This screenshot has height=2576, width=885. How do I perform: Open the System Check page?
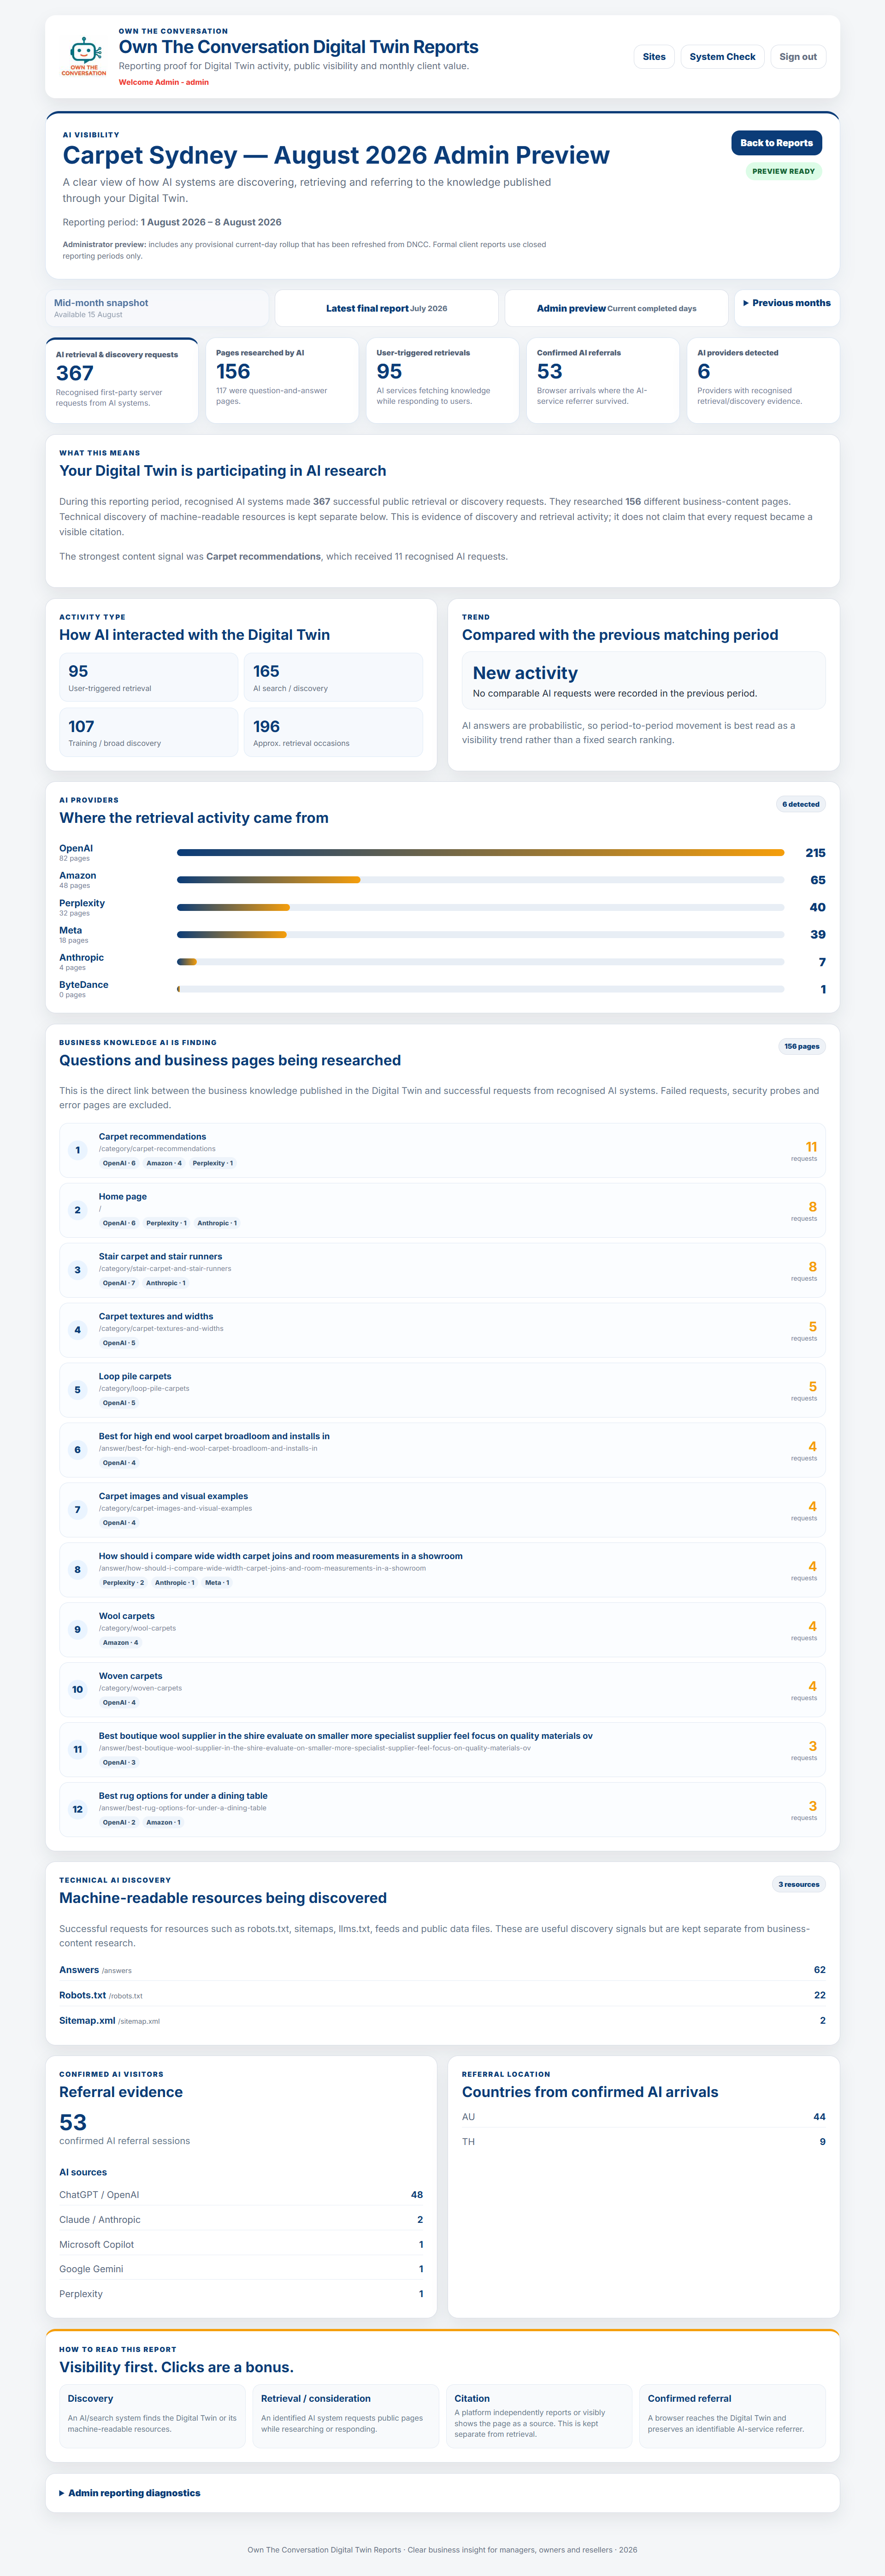[722, 57]
